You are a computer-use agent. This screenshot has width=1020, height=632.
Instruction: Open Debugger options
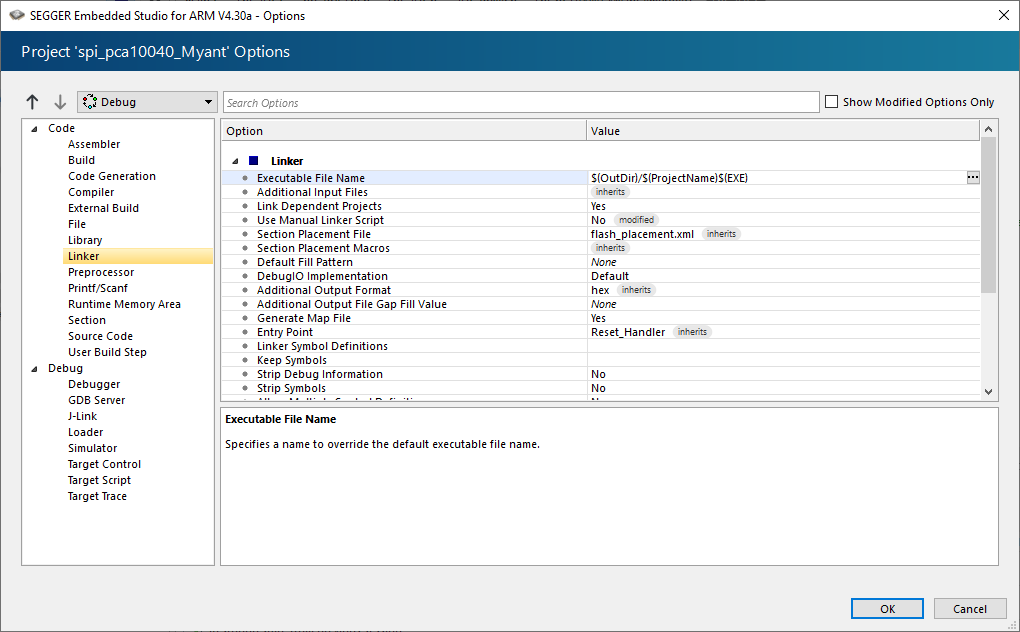[94, 384]
